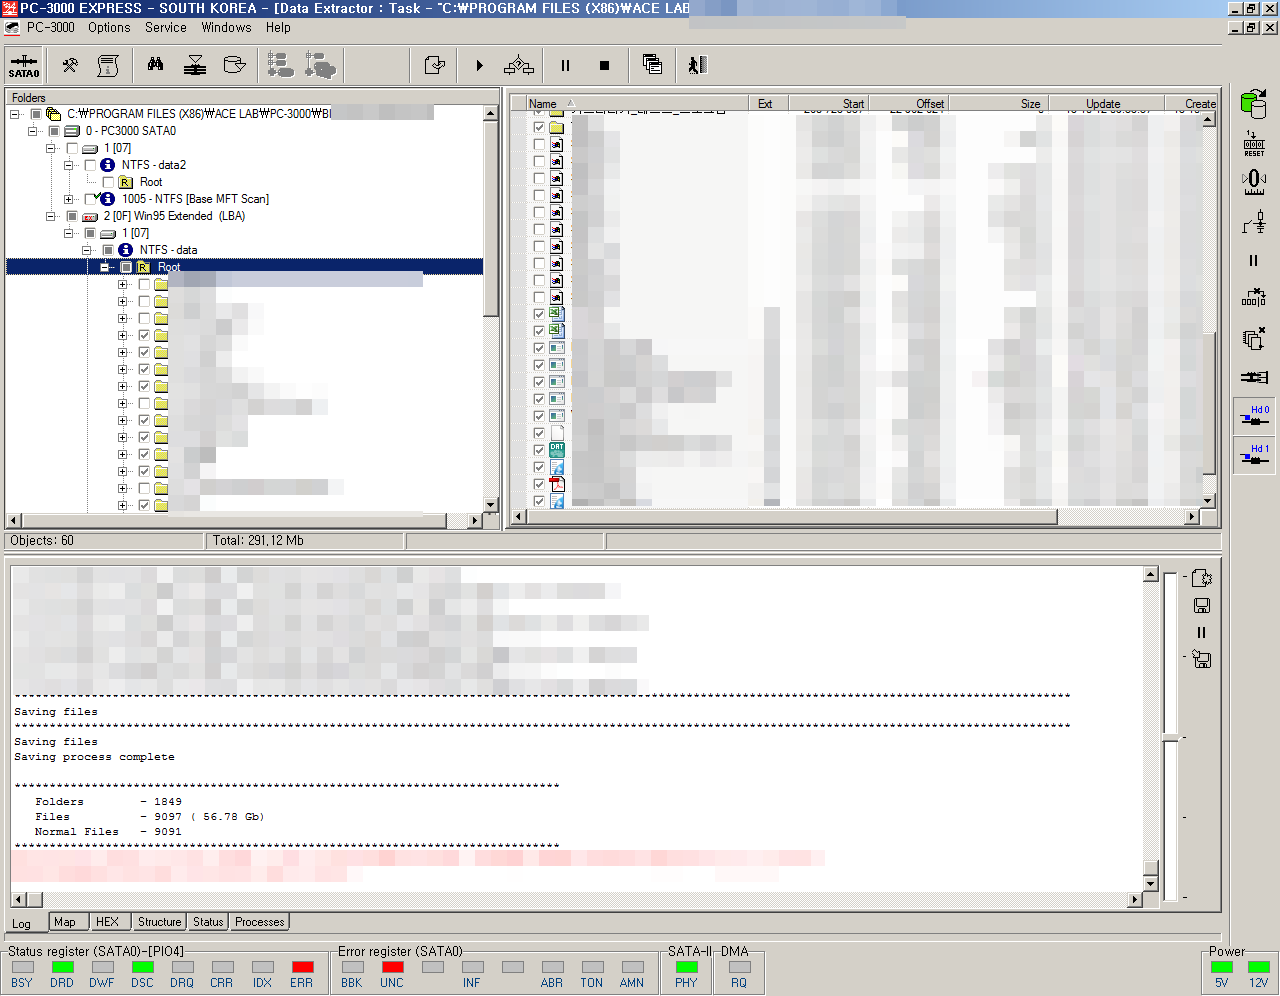This screenshot has width=1280, height=996.
Task: Click the pause button in top toolbar
Action: (x=565, y=65)
